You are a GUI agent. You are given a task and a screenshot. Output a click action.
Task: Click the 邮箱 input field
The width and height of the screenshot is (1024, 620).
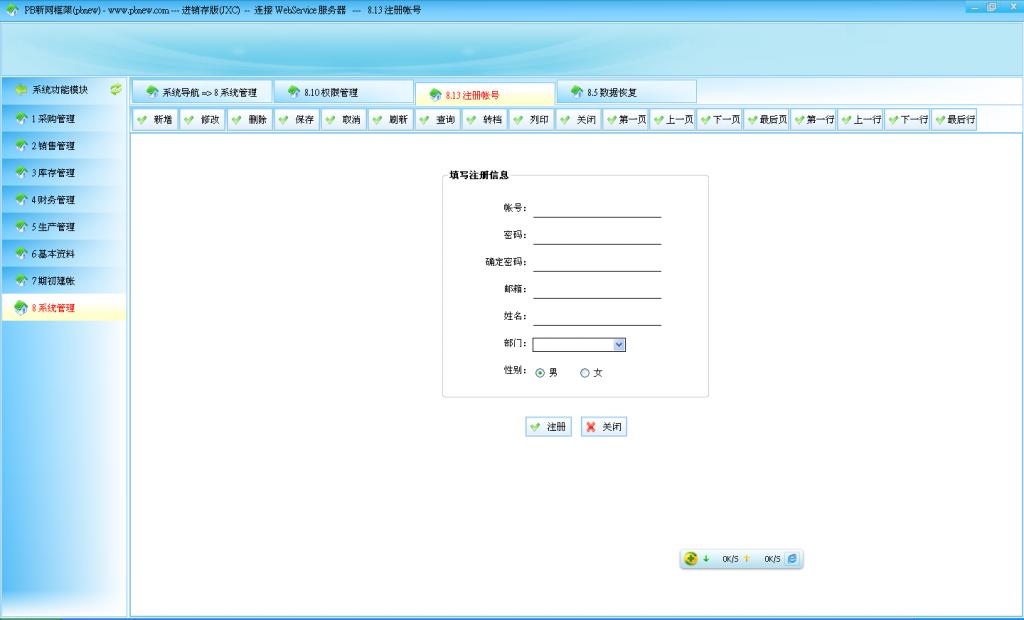597,290
